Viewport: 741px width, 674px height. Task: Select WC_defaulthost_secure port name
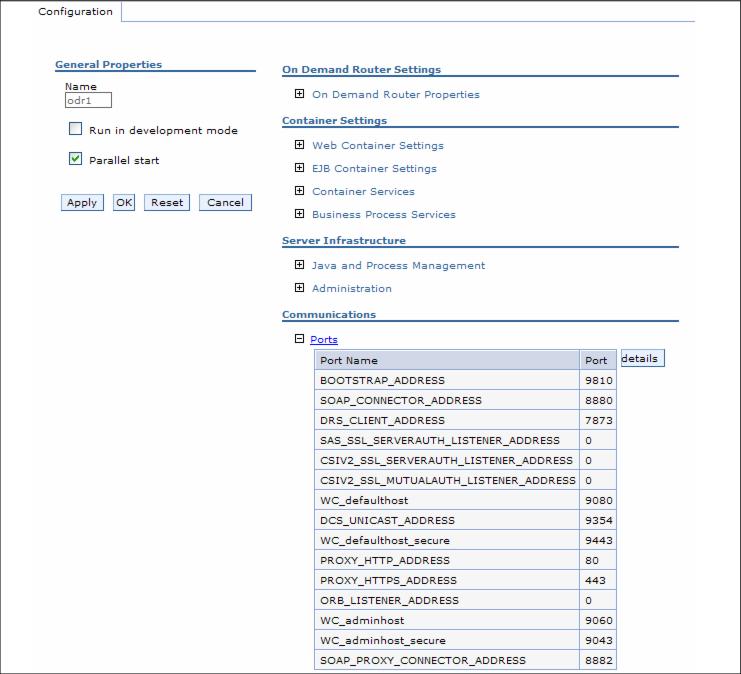[385, 540]
